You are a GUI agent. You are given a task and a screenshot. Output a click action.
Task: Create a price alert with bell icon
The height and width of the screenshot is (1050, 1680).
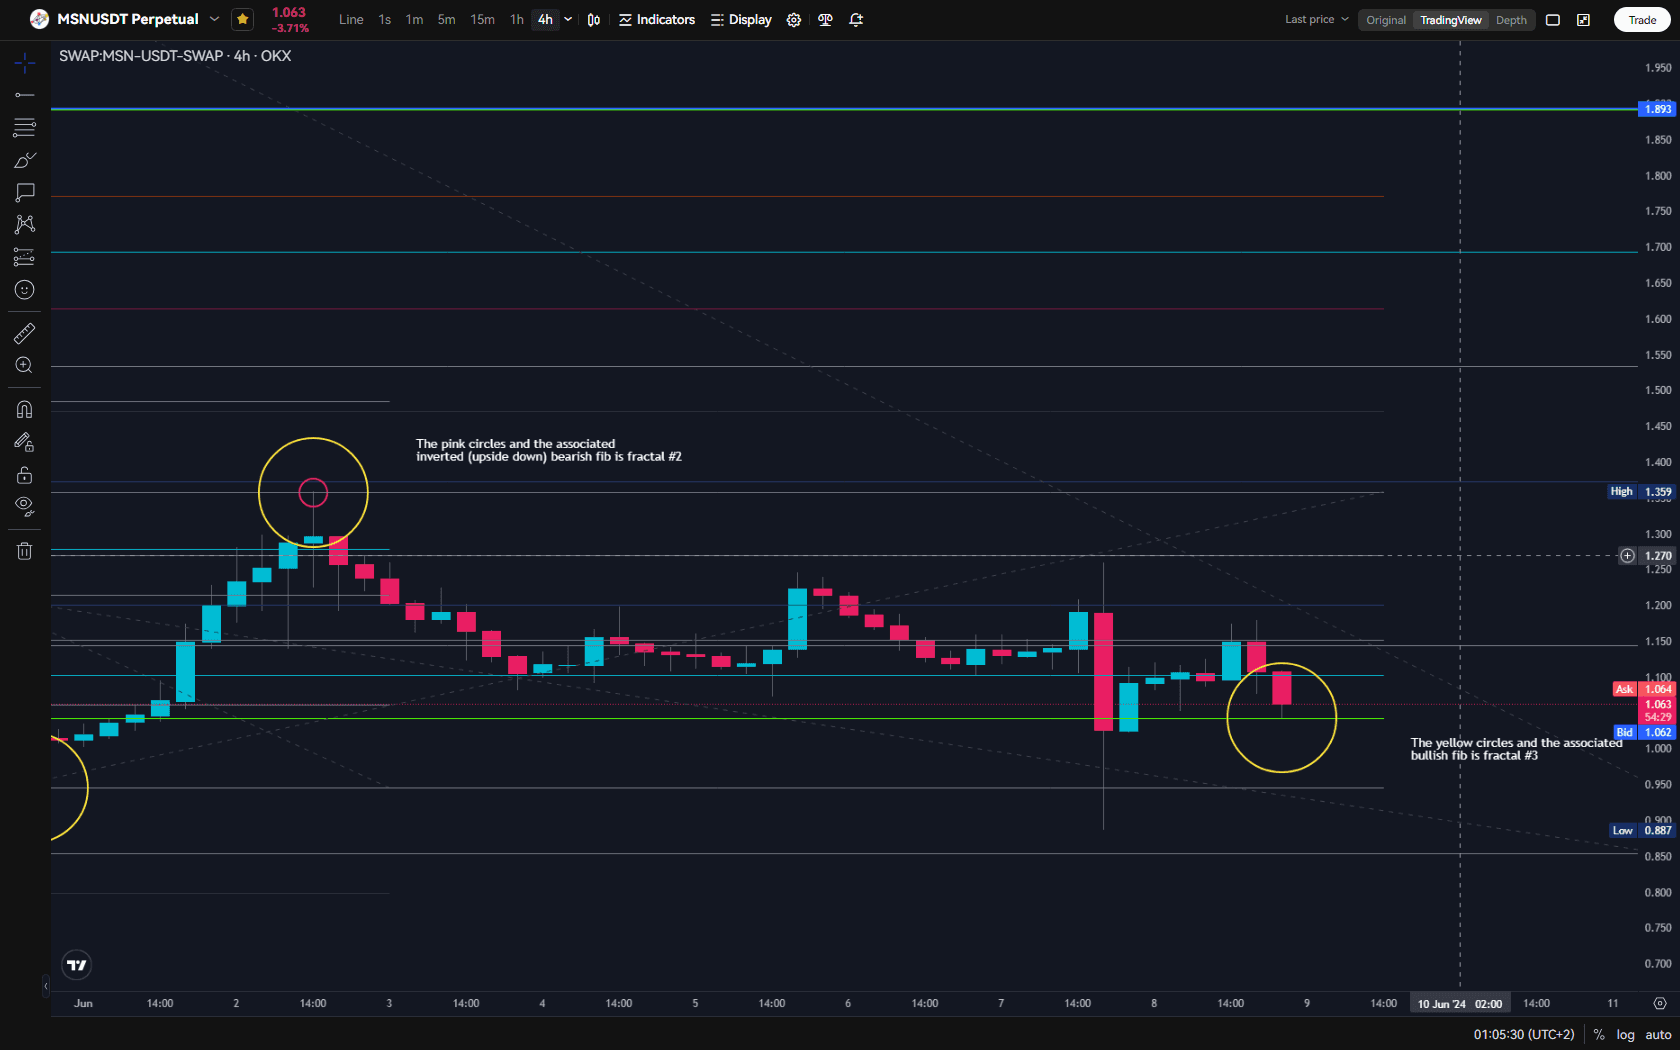pos(856,19)
